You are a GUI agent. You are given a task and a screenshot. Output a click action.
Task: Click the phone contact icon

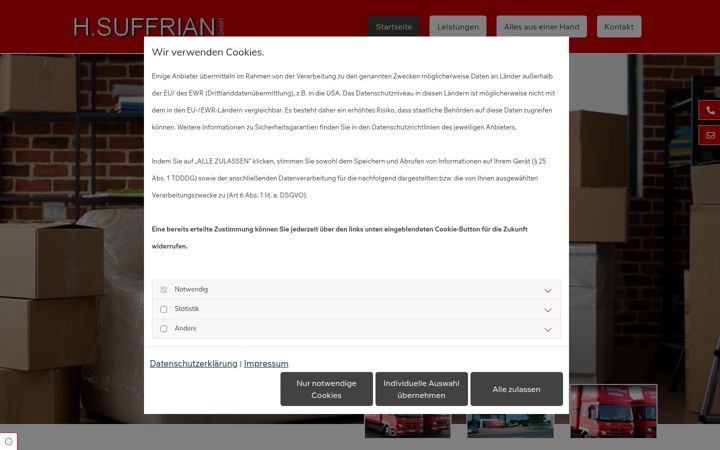coord(710,111)
